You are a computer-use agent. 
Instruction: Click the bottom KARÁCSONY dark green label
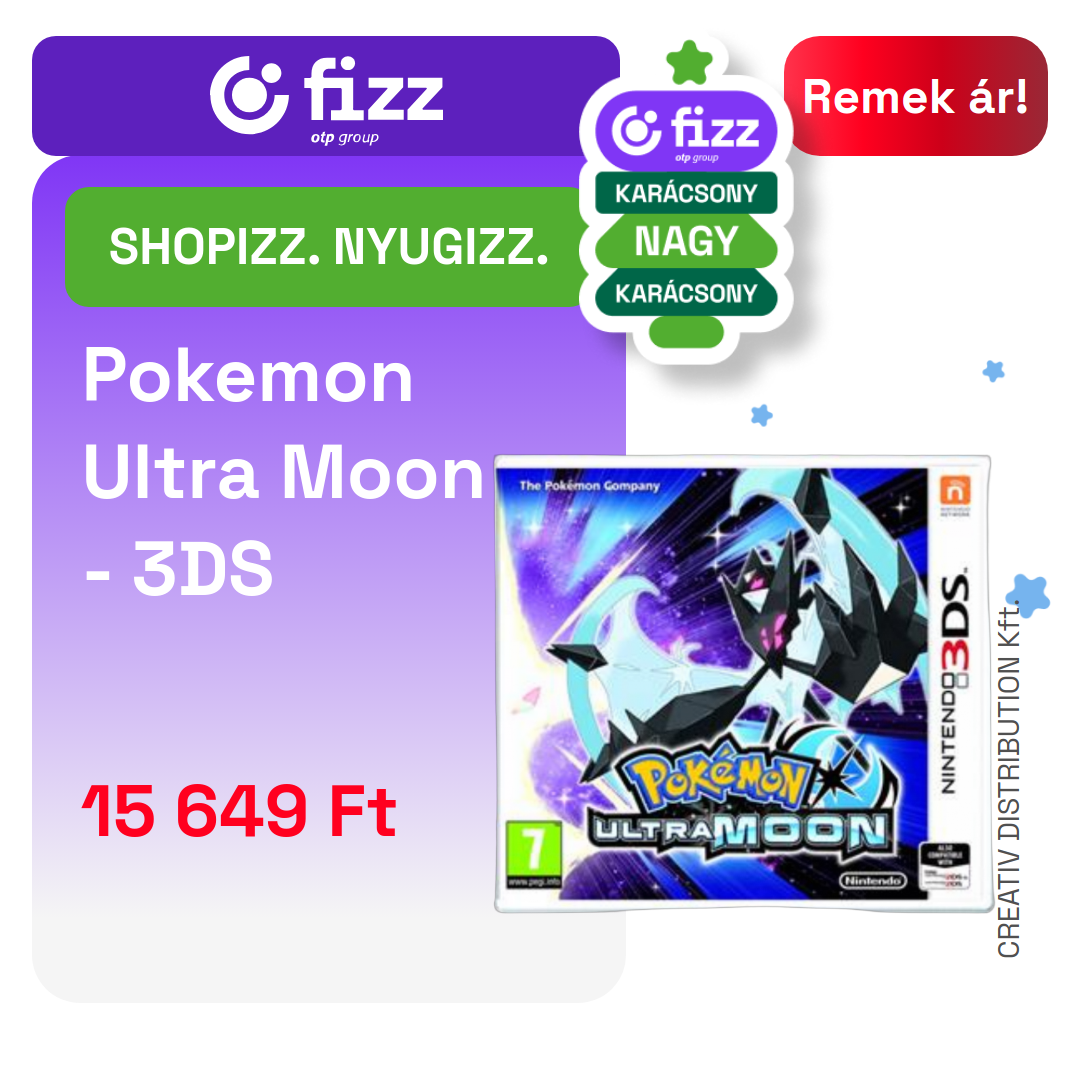(x=686, y=293)
